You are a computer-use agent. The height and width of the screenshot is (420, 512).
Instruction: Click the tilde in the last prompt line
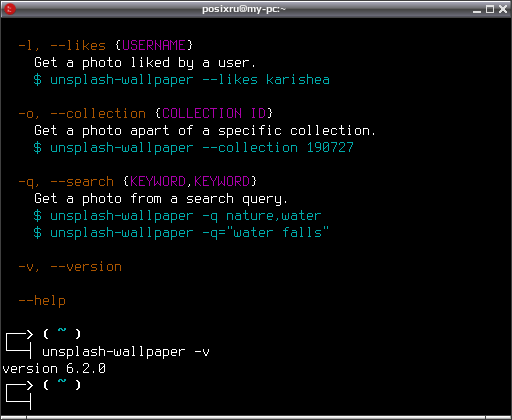point(62,381)
